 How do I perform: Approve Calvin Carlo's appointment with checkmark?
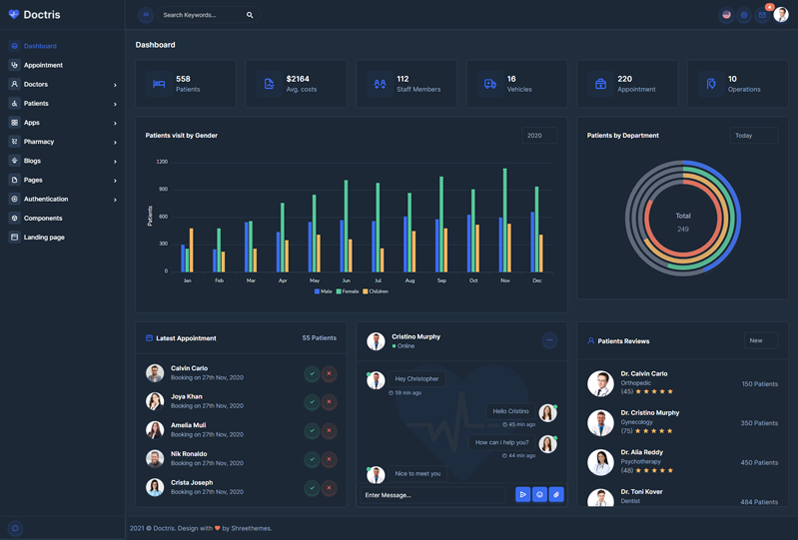coord(312,373)
